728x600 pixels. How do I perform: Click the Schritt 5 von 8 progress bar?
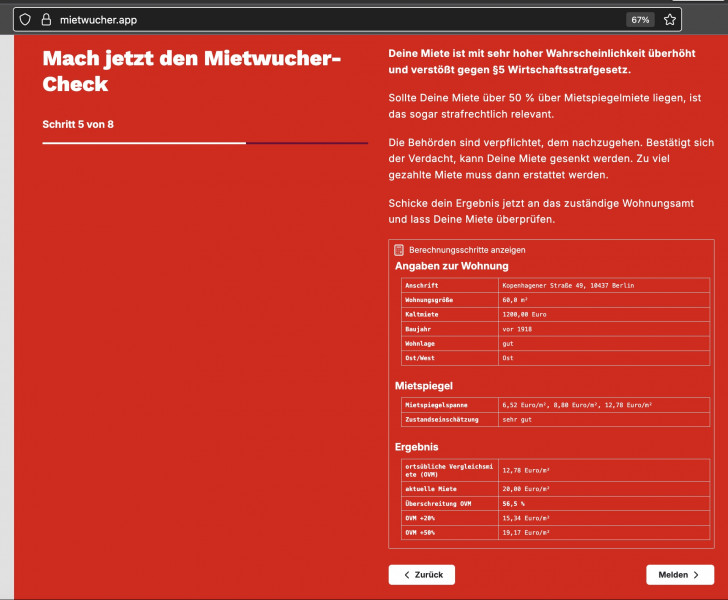click(x=205, y=143)
